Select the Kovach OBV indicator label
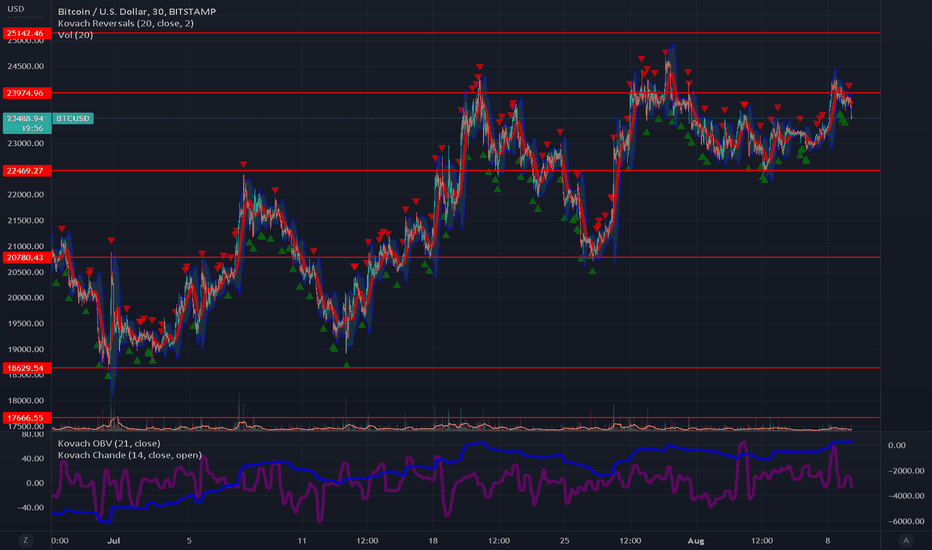The width and height of the screenshot is (932, 550). (x=109, y=443)
